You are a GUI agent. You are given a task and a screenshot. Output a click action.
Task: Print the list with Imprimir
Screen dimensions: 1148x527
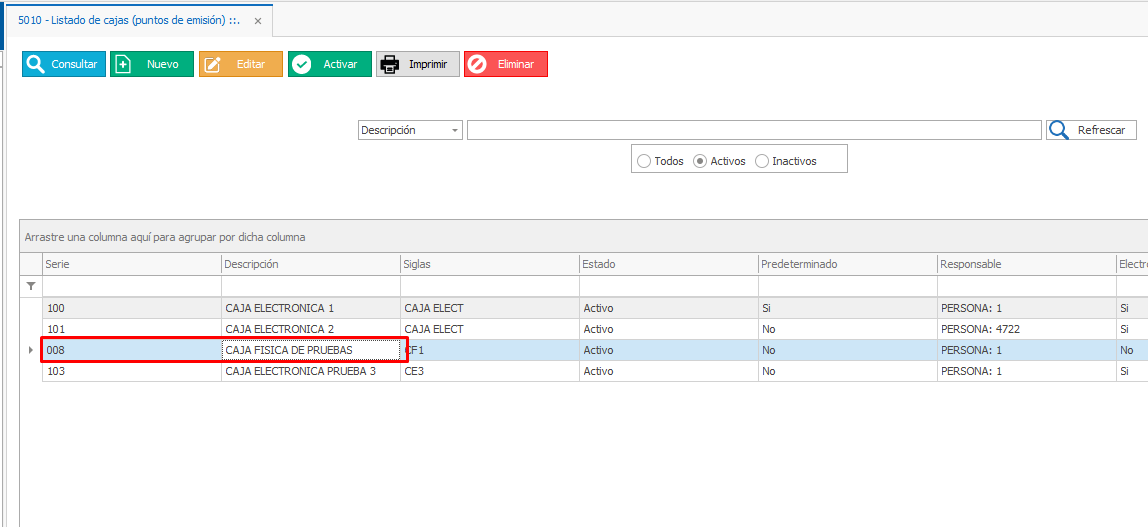pyautogui.click(x=417, y=64)
